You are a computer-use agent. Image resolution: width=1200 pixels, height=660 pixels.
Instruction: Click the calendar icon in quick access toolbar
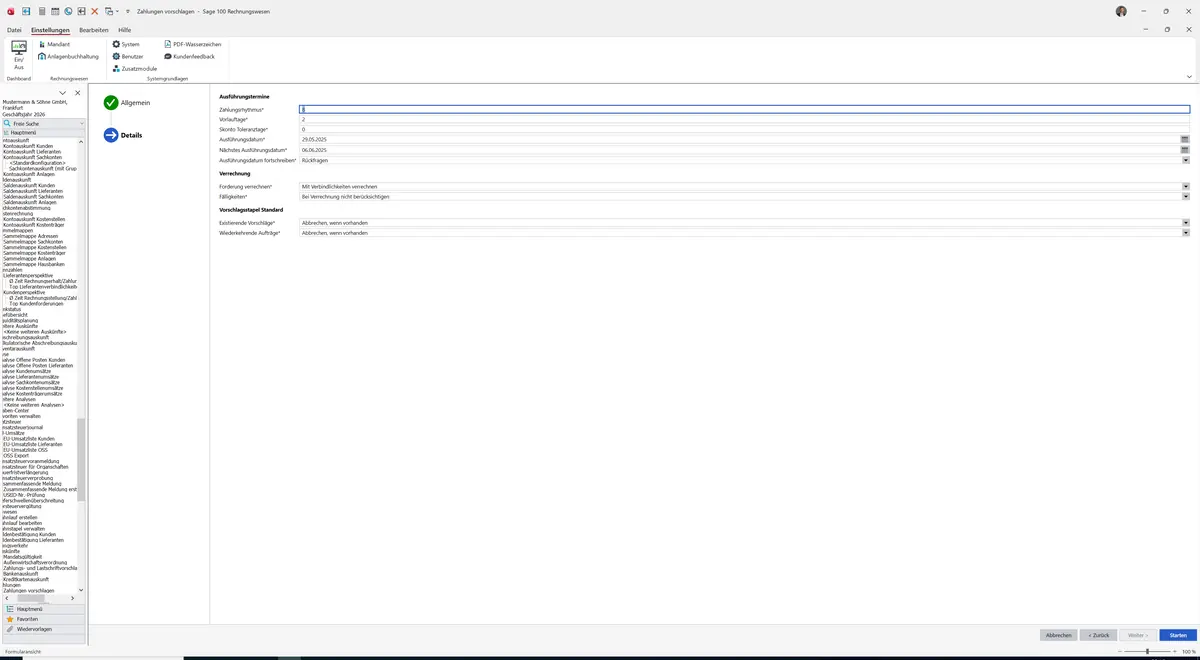[54, 11]
